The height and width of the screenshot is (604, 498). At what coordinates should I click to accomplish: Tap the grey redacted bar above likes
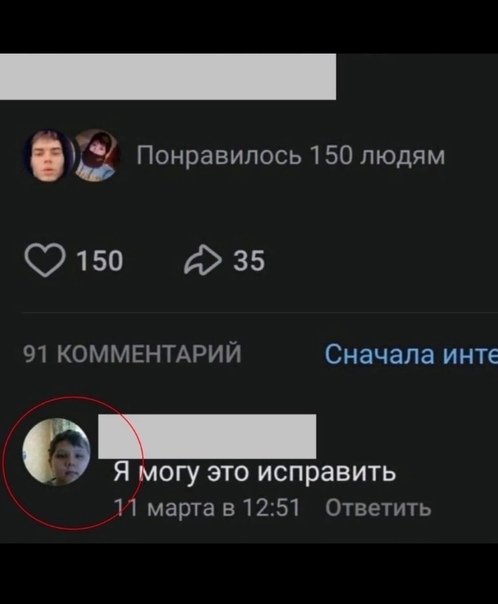[x=168, y=77]
